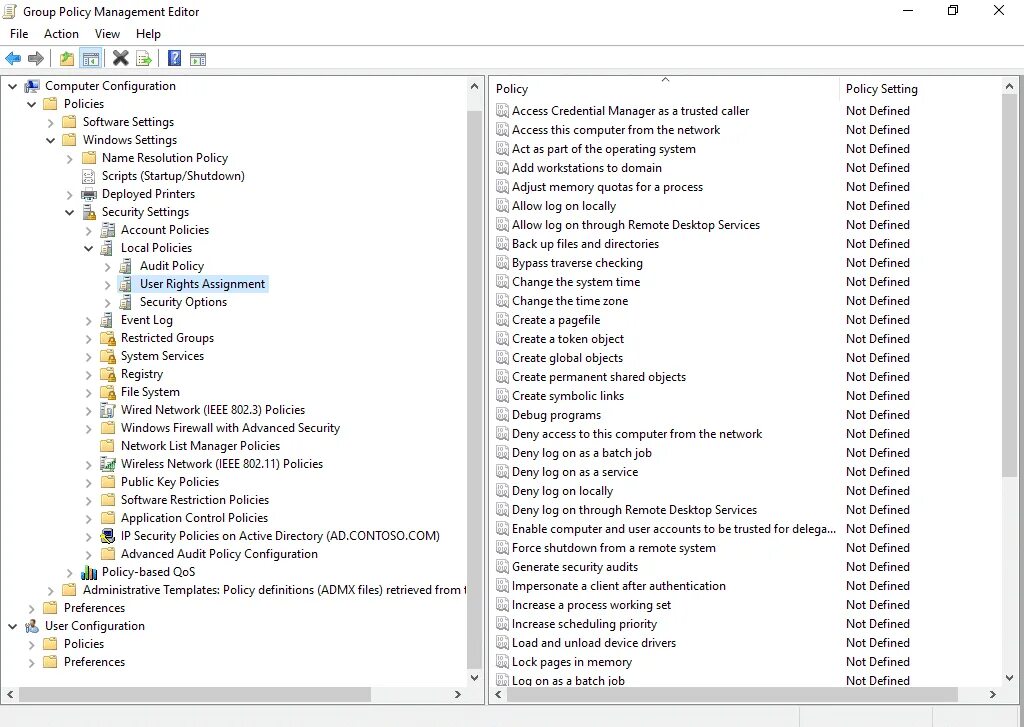Open the Action menu
Image resolution: width=1024 pixels, height=727 pixels.
[61, 34]
